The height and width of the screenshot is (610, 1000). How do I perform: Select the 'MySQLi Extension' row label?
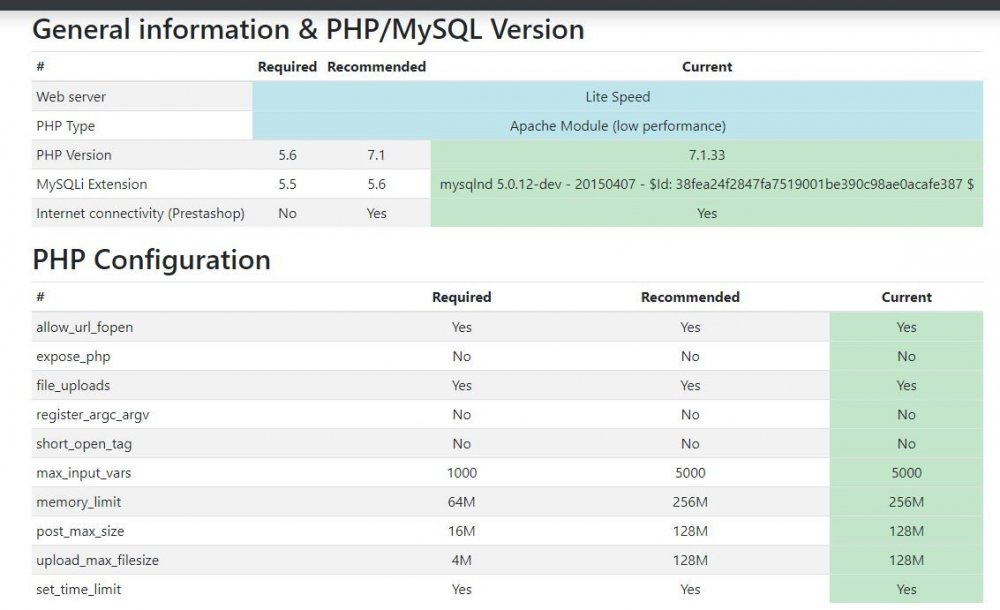coord(91,184)
